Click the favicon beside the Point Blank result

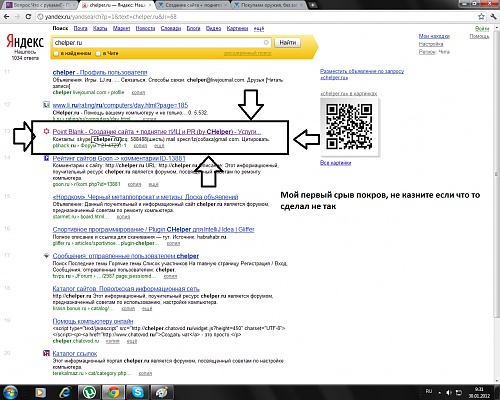46,131
